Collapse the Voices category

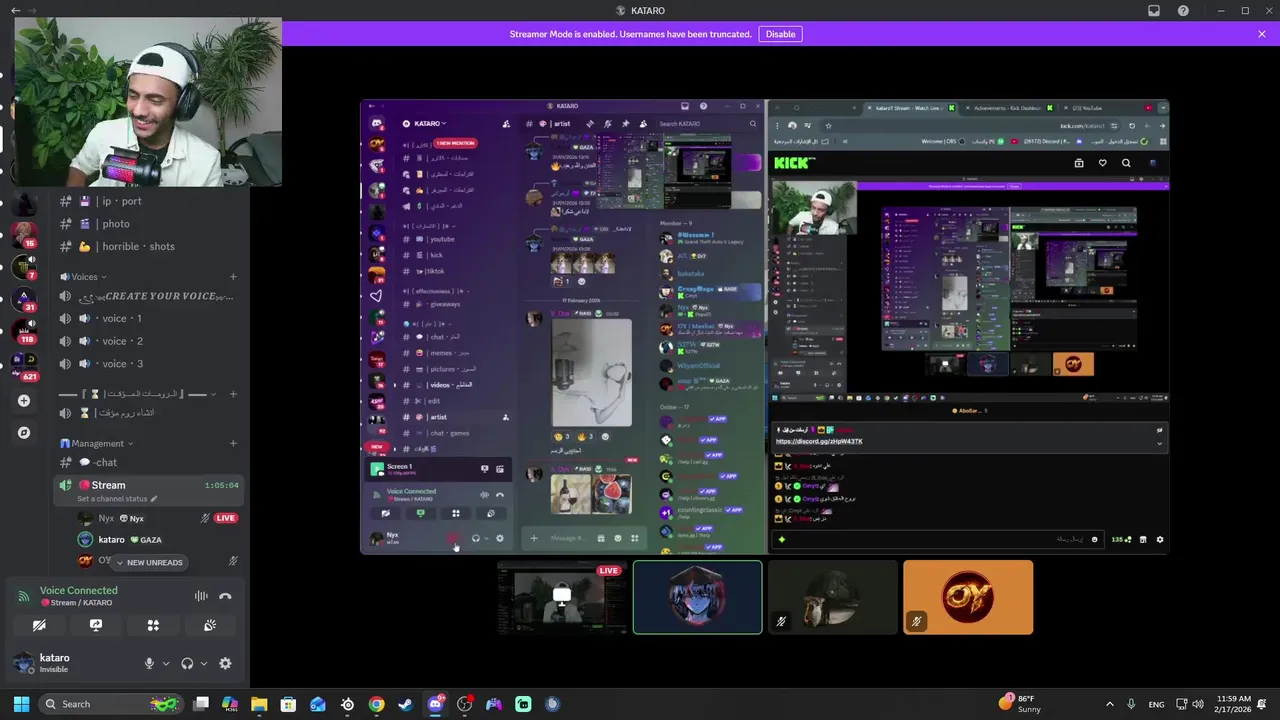pos(84,277)
